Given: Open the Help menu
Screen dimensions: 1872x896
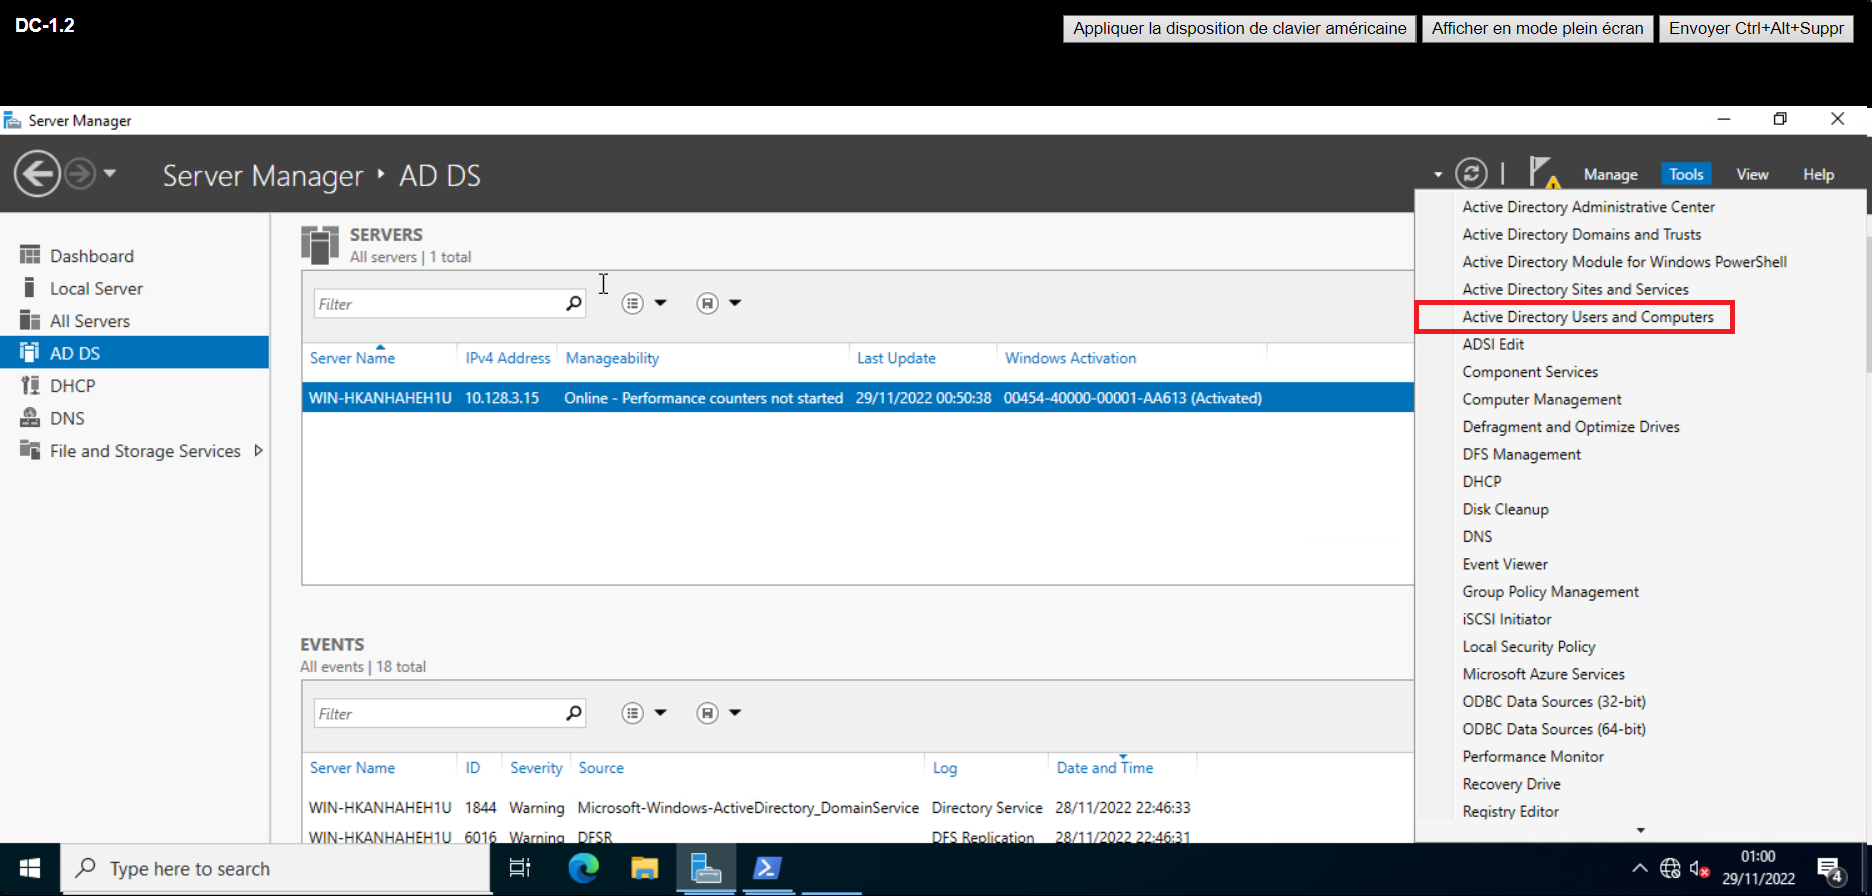Looking at the screenshot, I should pos(1818,174).
